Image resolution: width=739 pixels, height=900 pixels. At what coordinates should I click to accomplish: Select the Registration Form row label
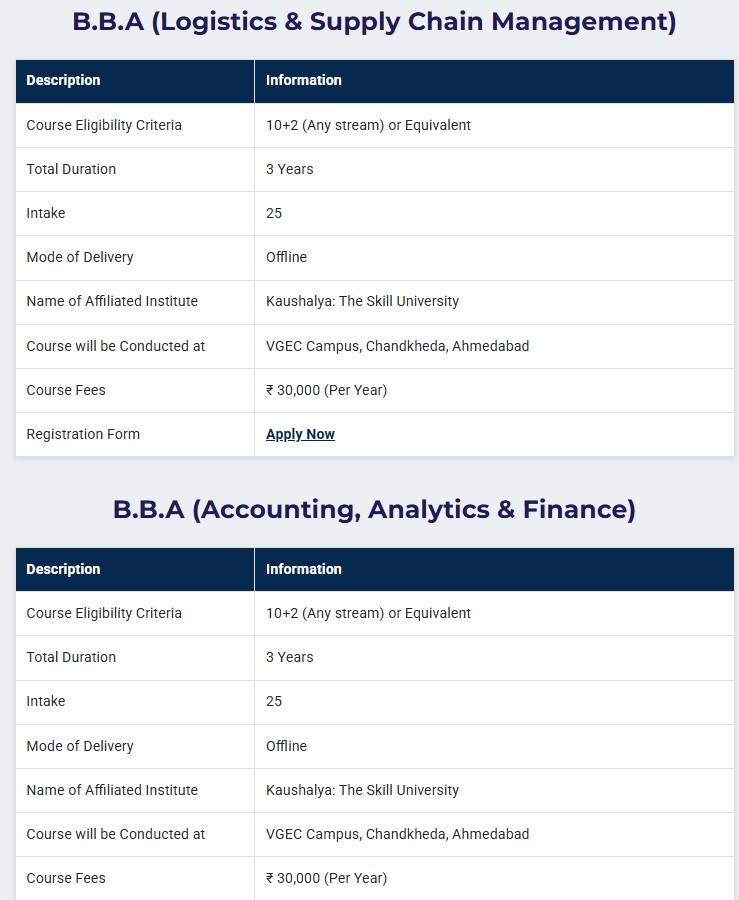(x=83, y=434)
